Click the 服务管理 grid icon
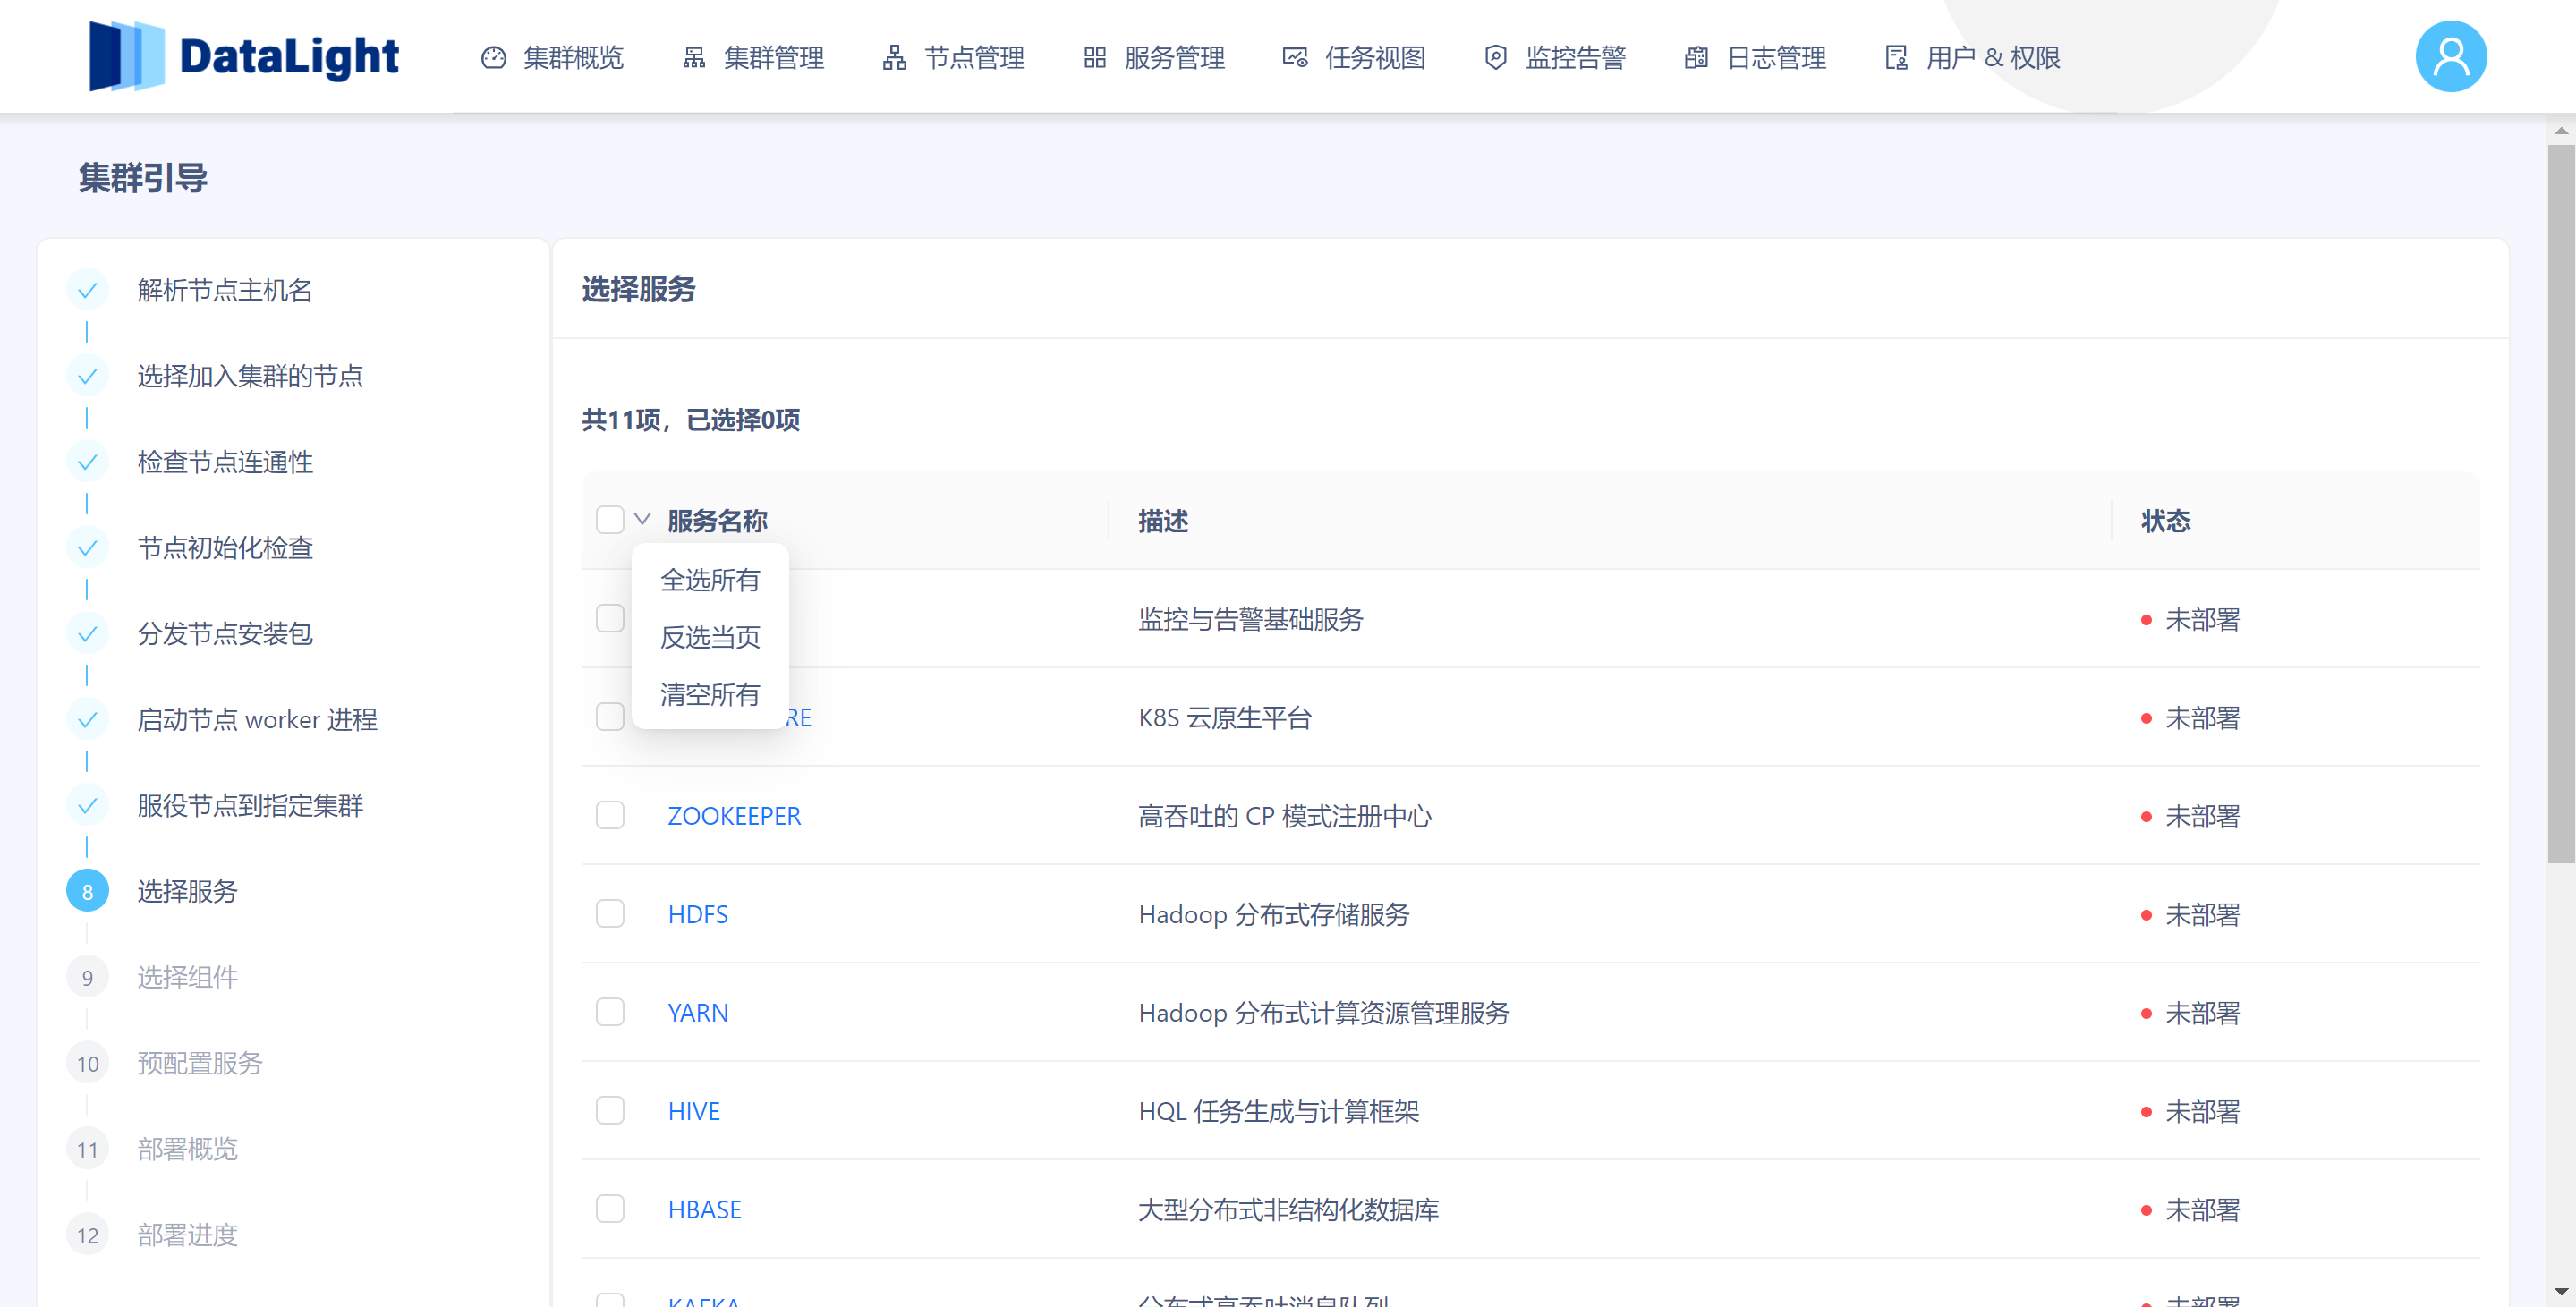This screenshot has height=1307, width=2576. (1095, 58)
